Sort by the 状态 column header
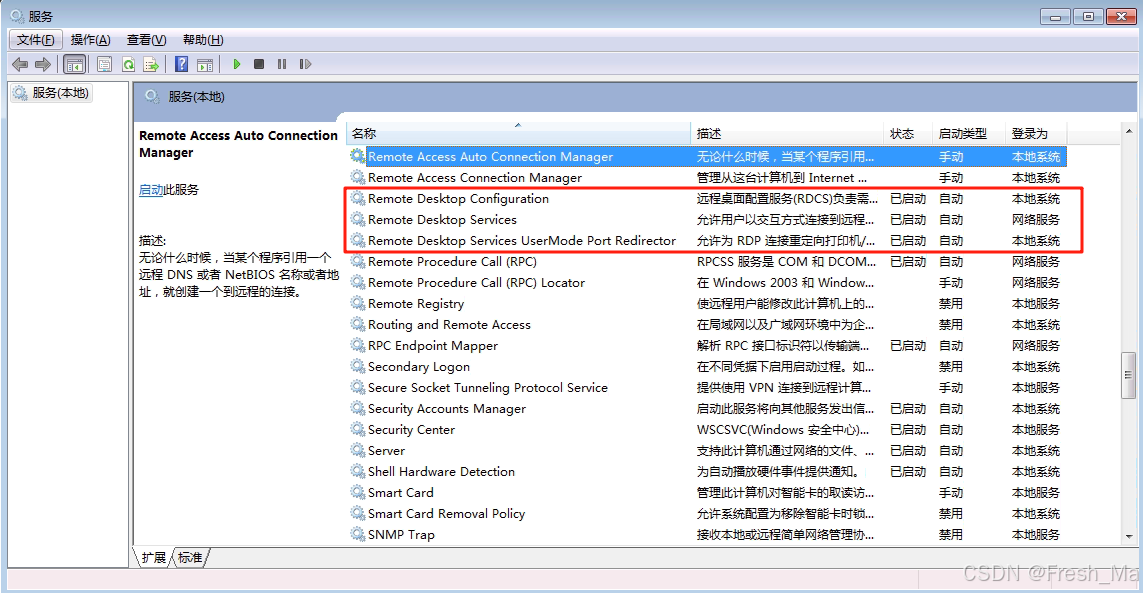 (x=908, y=133)
